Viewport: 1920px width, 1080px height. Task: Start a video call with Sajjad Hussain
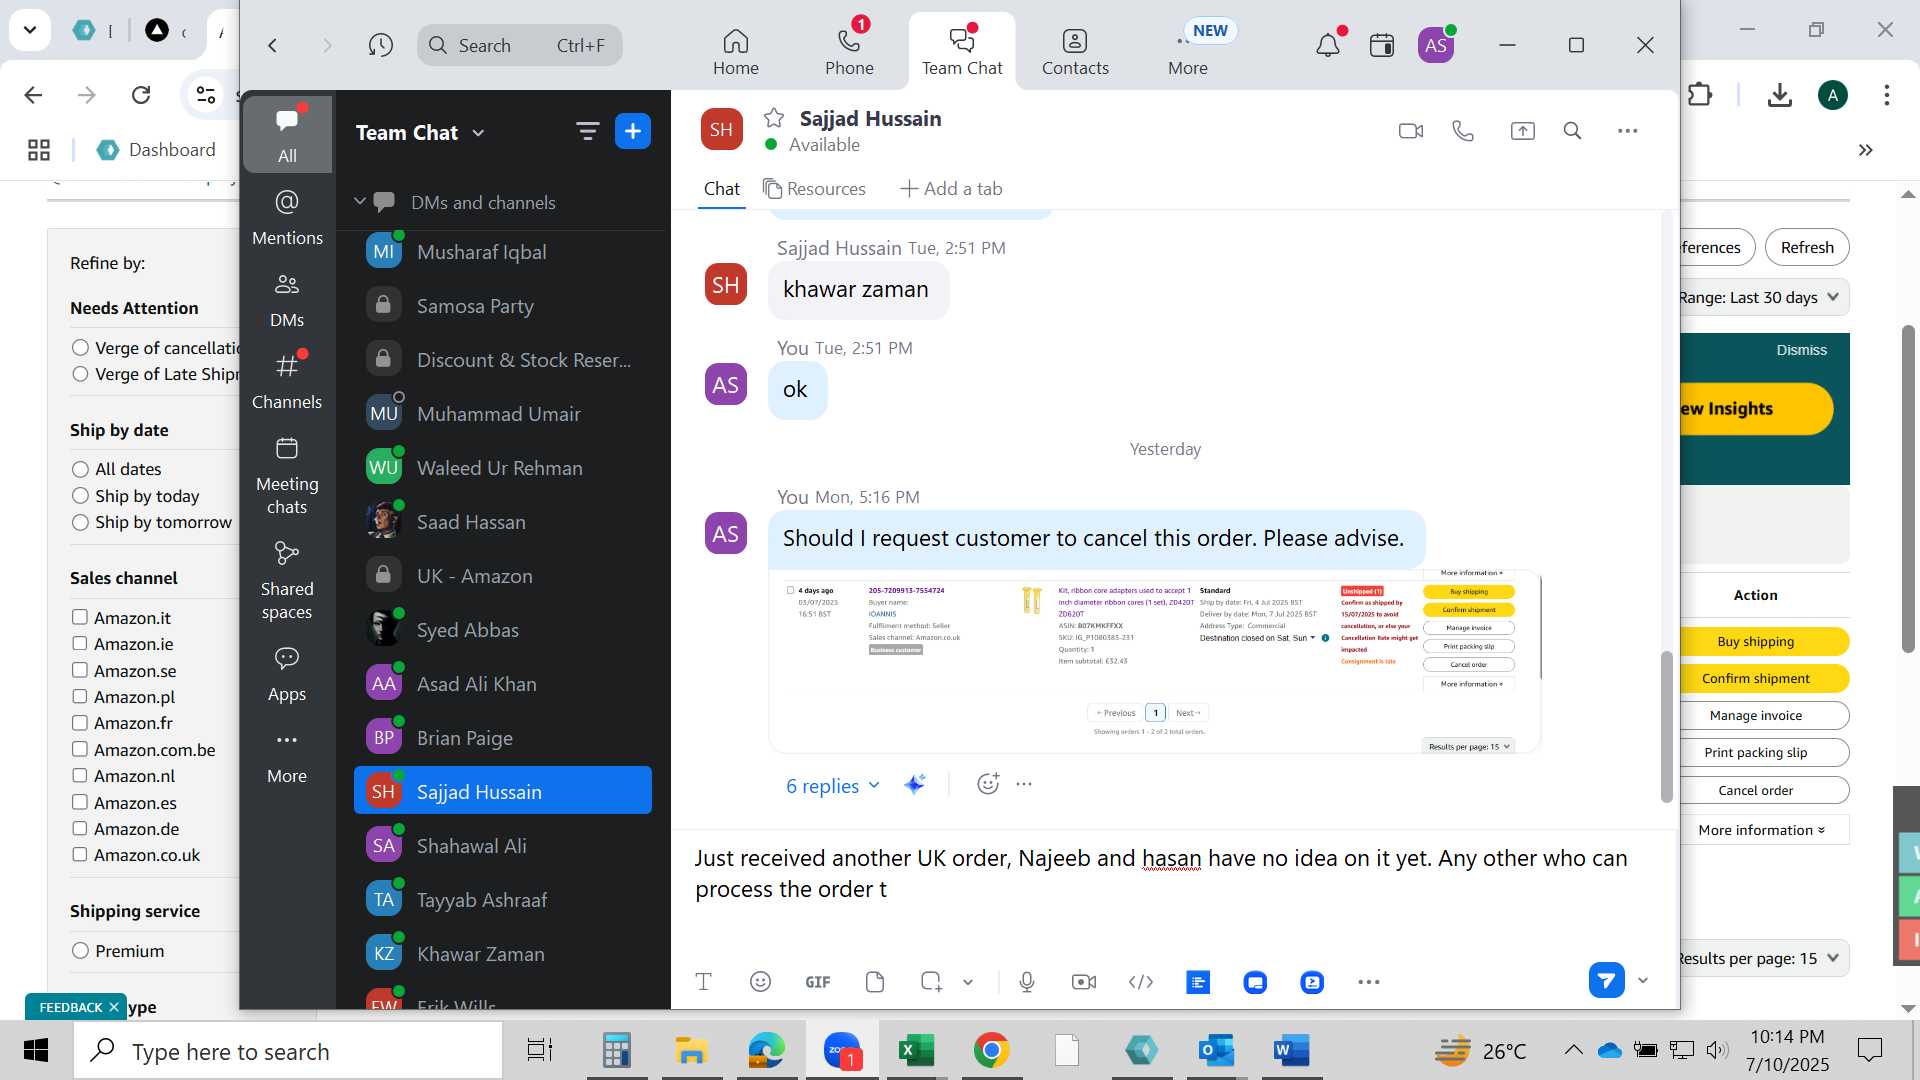[1410, 131]
